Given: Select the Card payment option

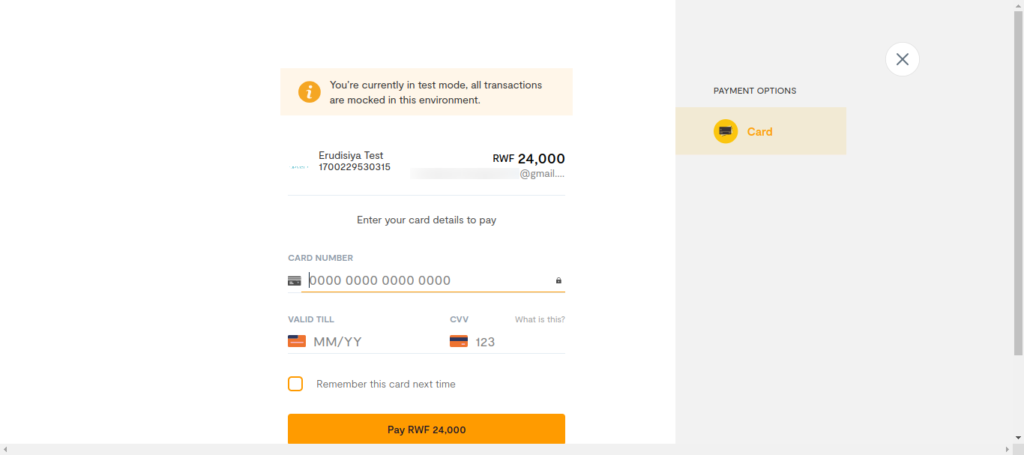Looking at the screenshot, I should [761, 131].
